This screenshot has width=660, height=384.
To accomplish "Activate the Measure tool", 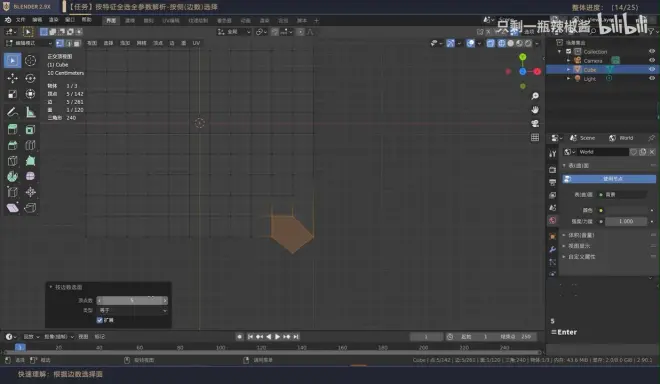I will 30,112.
